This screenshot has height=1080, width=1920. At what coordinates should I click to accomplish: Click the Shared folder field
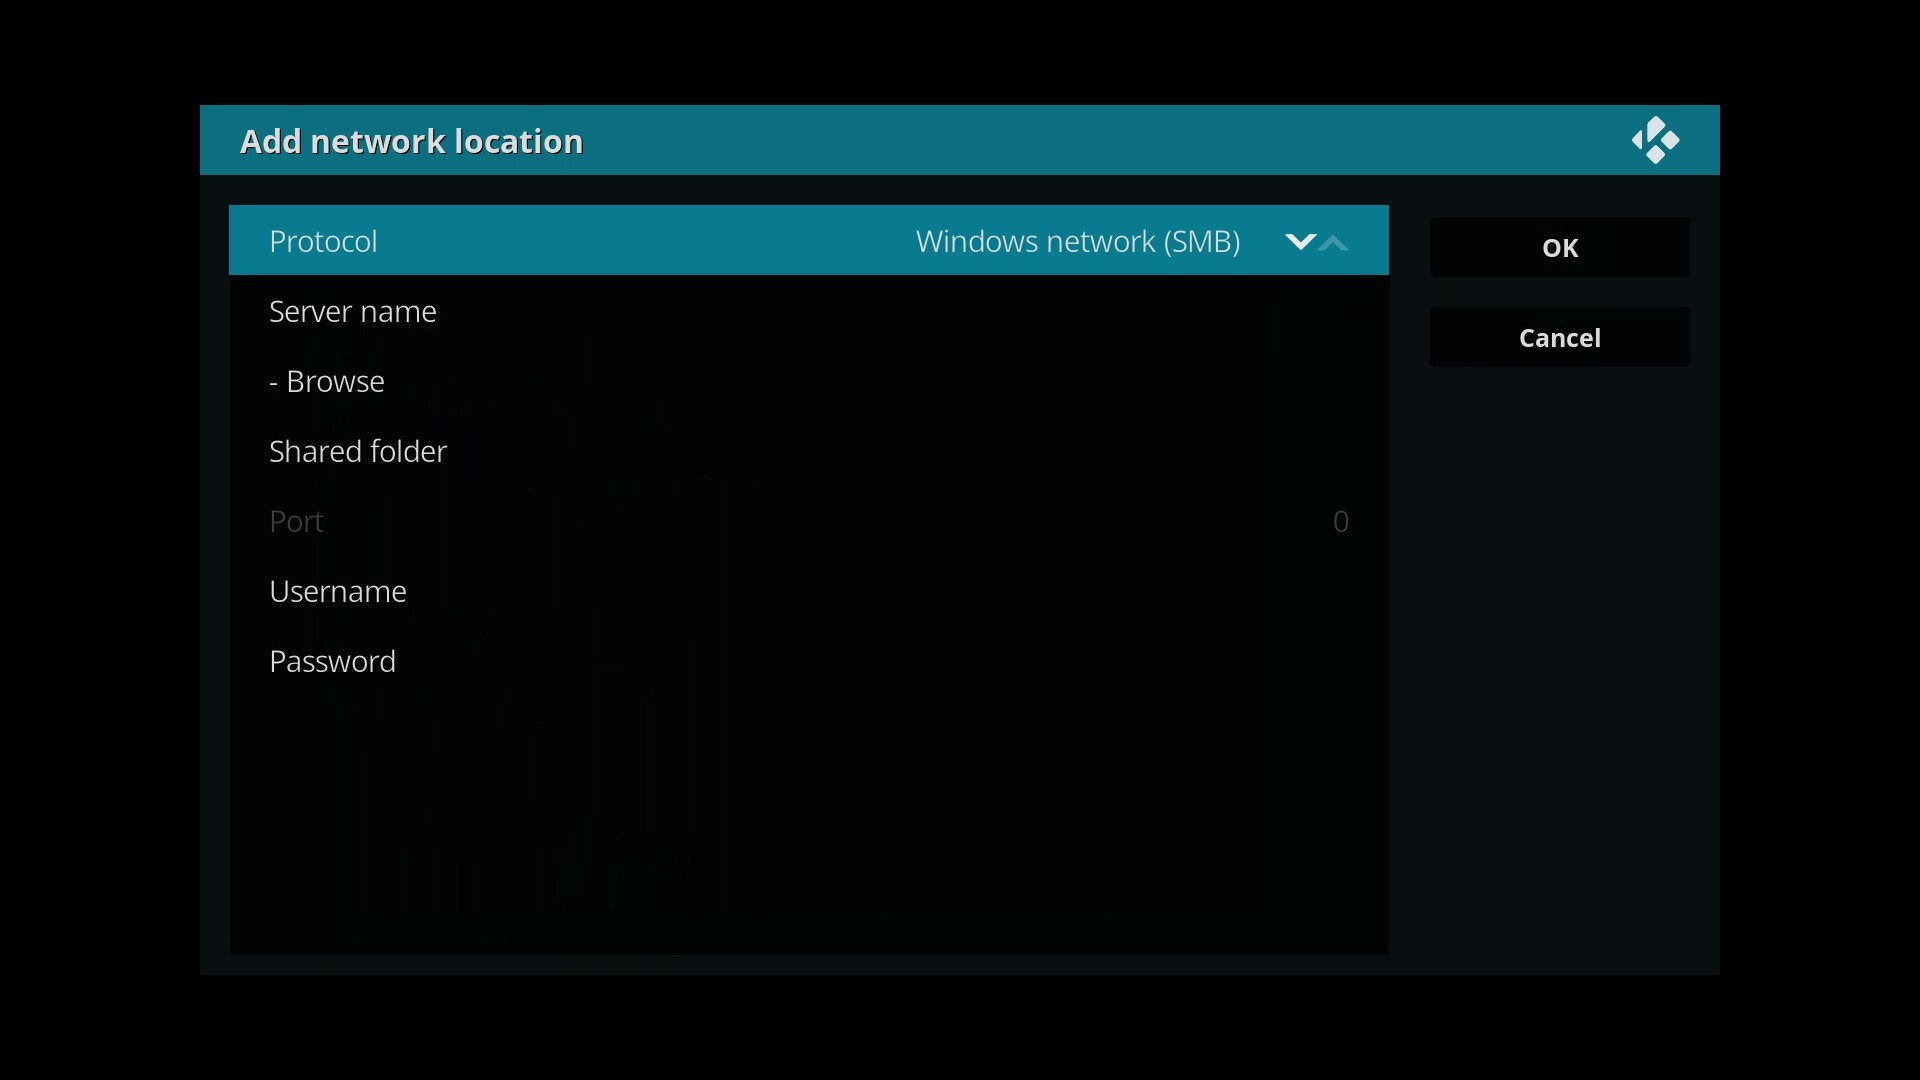click(808, 451)
